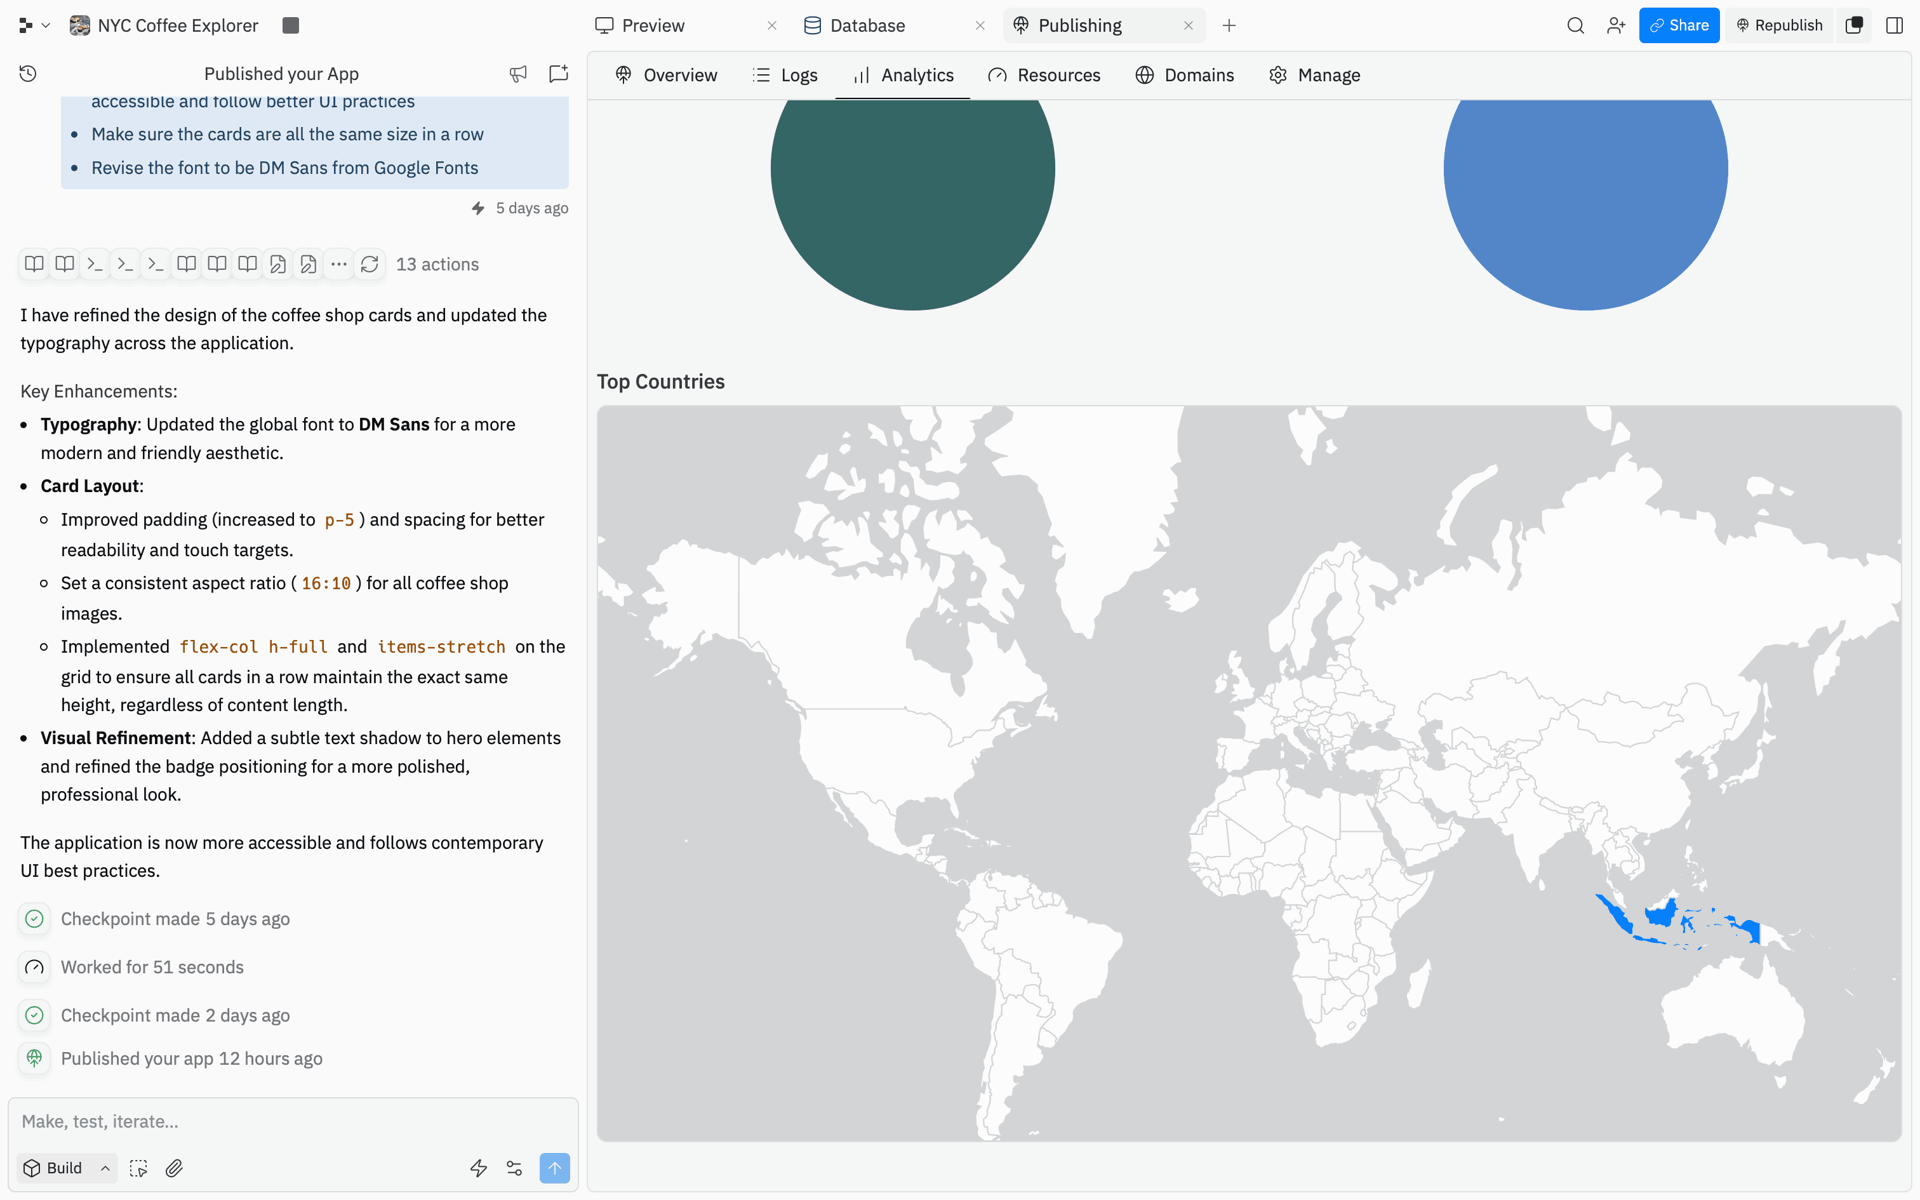Open the Domains section
The width and height of the screenshot is (1920, 1200).
(1185, 75)
